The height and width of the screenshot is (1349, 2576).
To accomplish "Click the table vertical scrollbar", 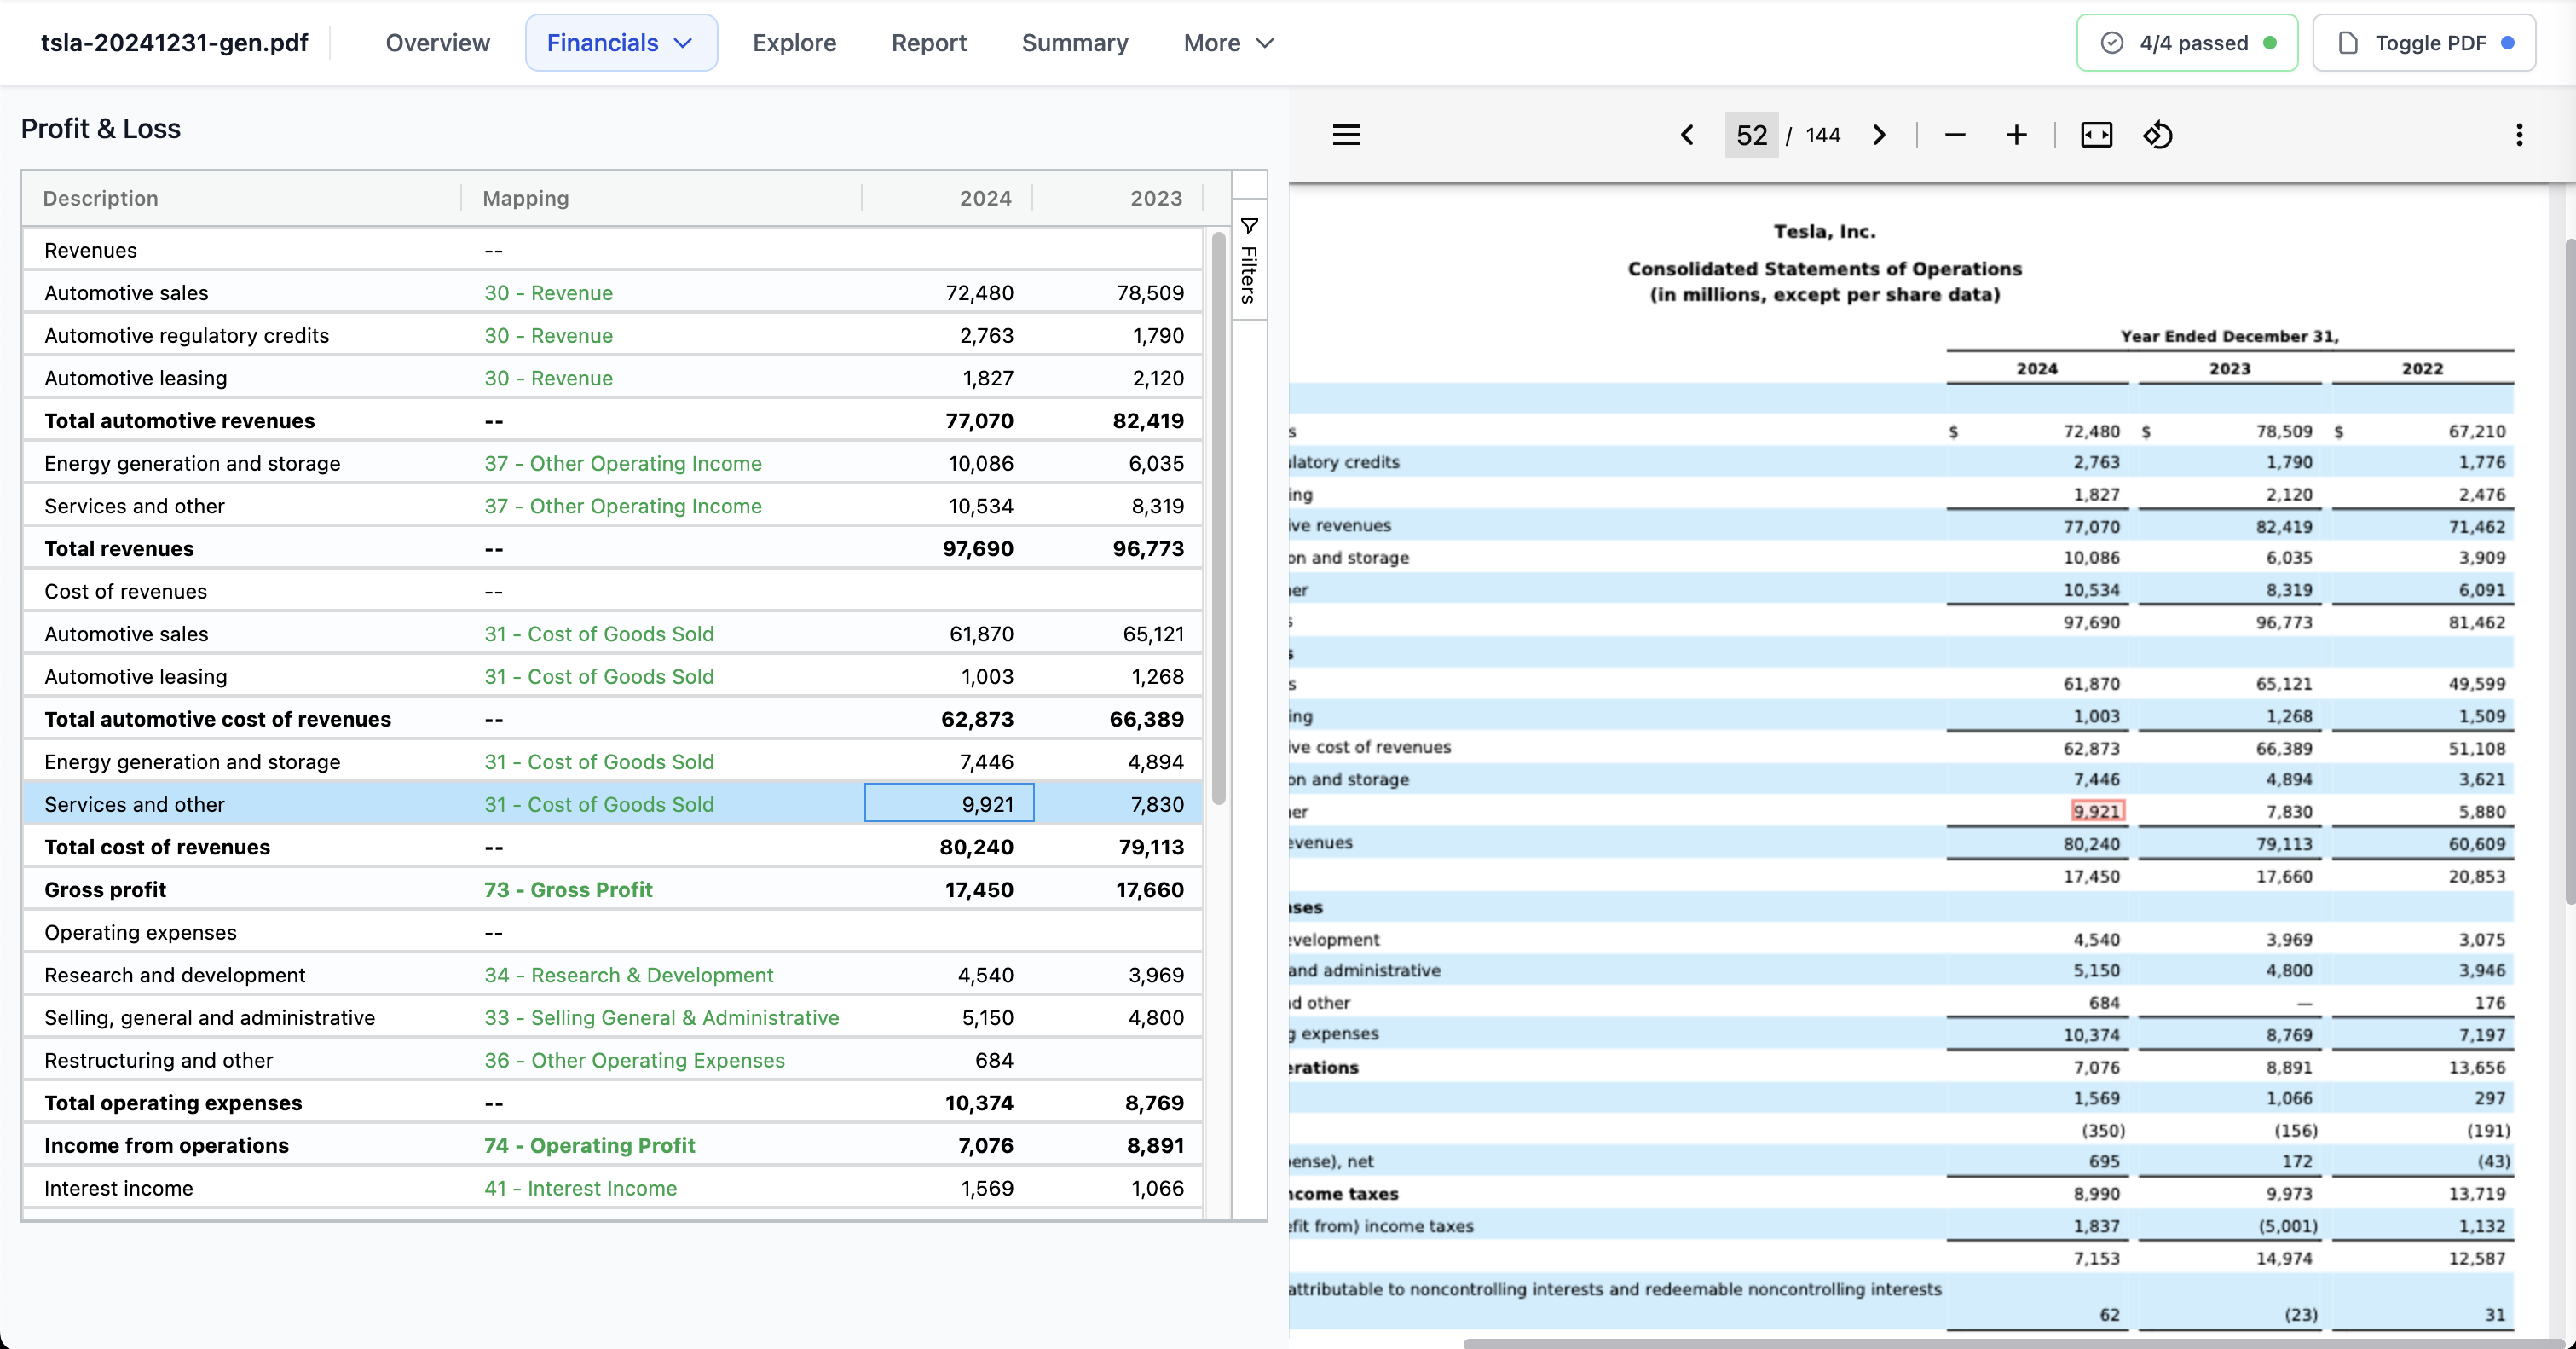I will pyautogui.click(x=1218, y=520).
